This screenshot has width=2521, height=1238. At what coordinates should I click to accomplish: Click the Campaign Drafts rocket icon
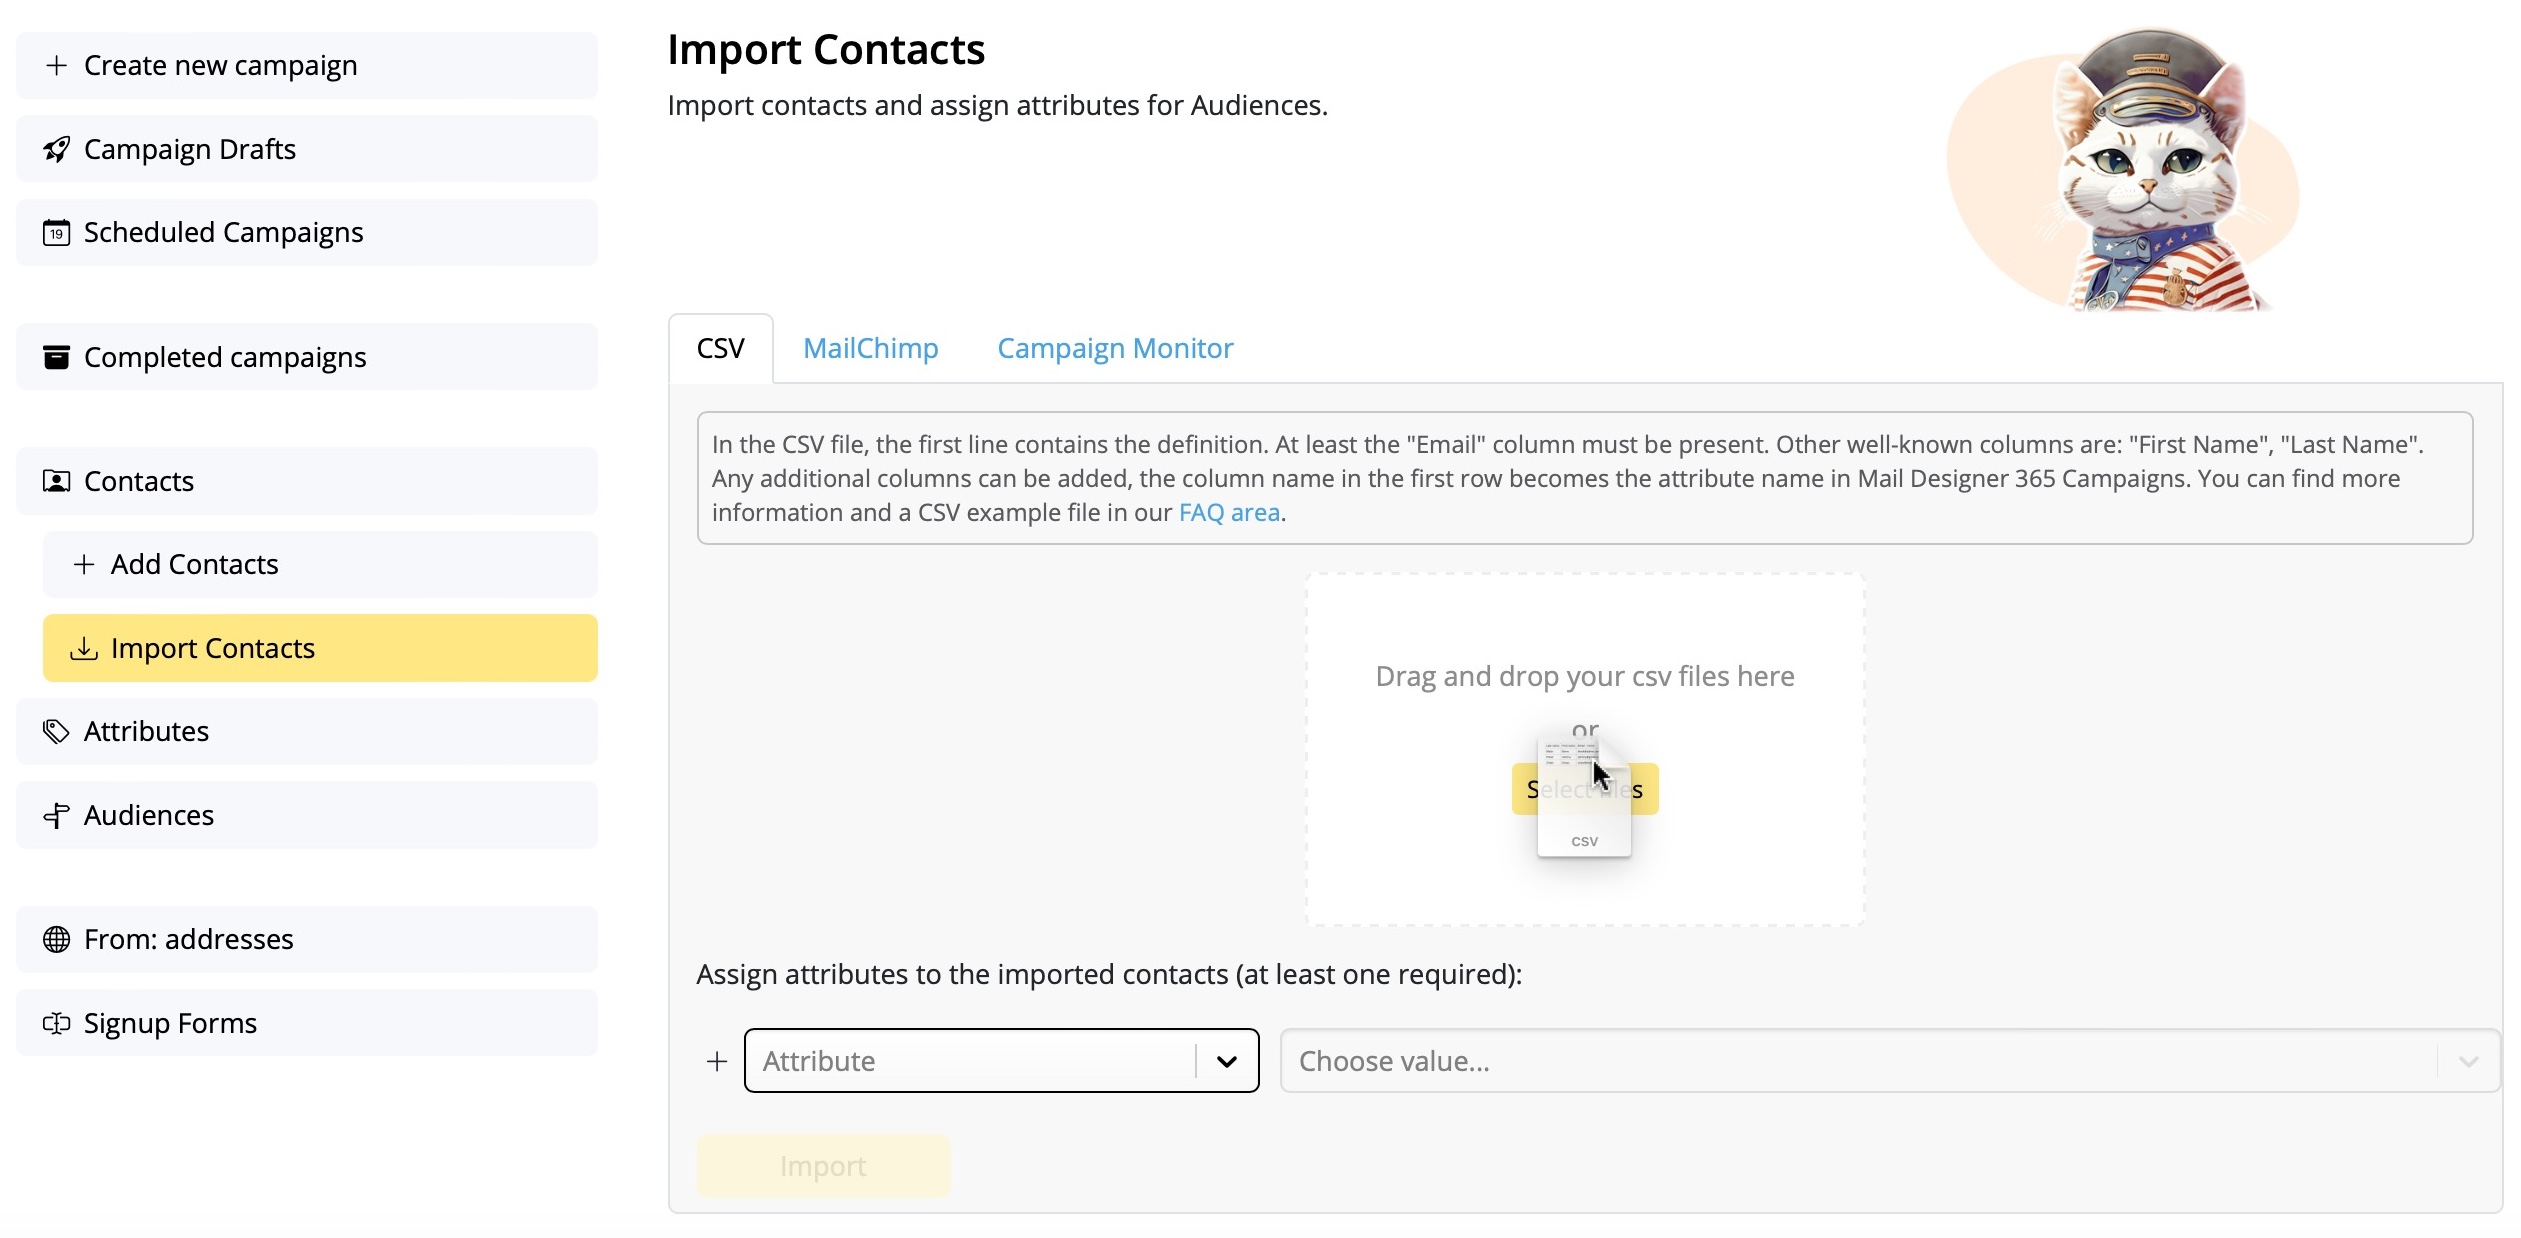coord(56,148)
